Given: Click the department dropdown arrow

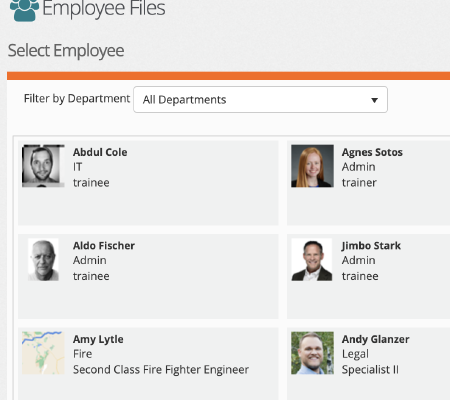Looking at the screenshot, I should [x=374, y=100].
